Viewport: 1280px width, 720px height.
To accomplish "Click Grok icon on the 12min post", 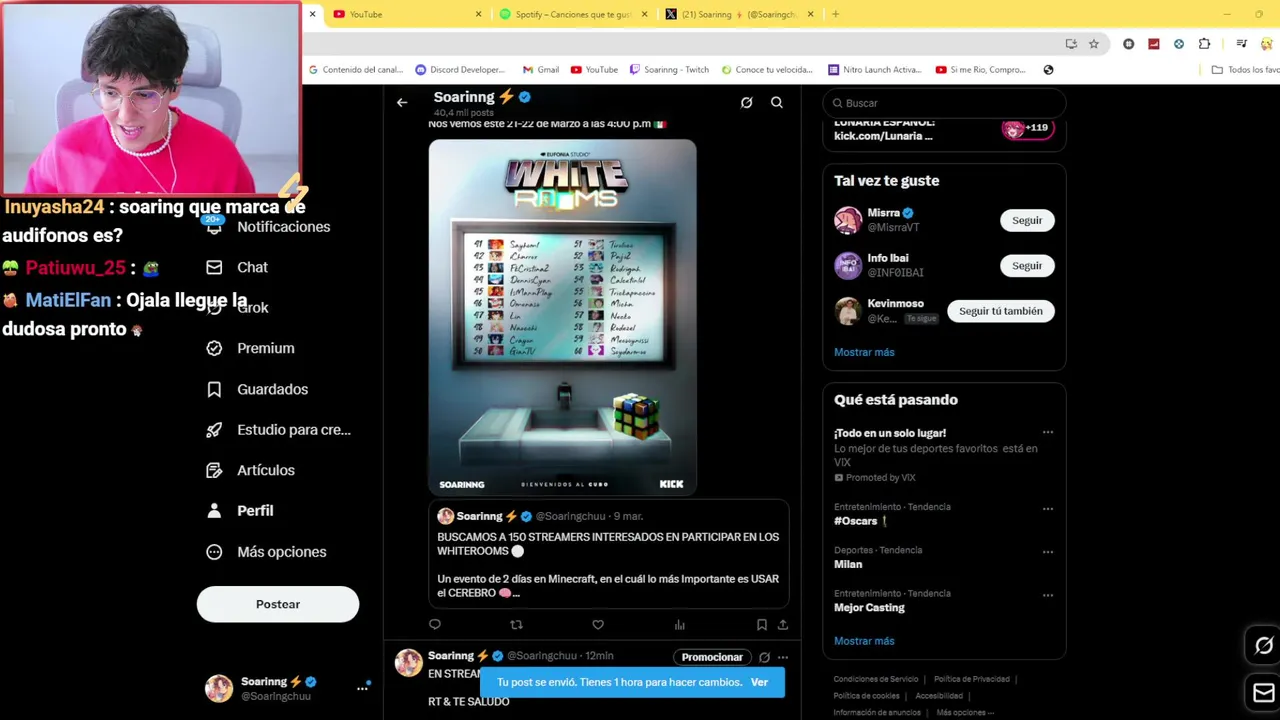I will [764, 657].
